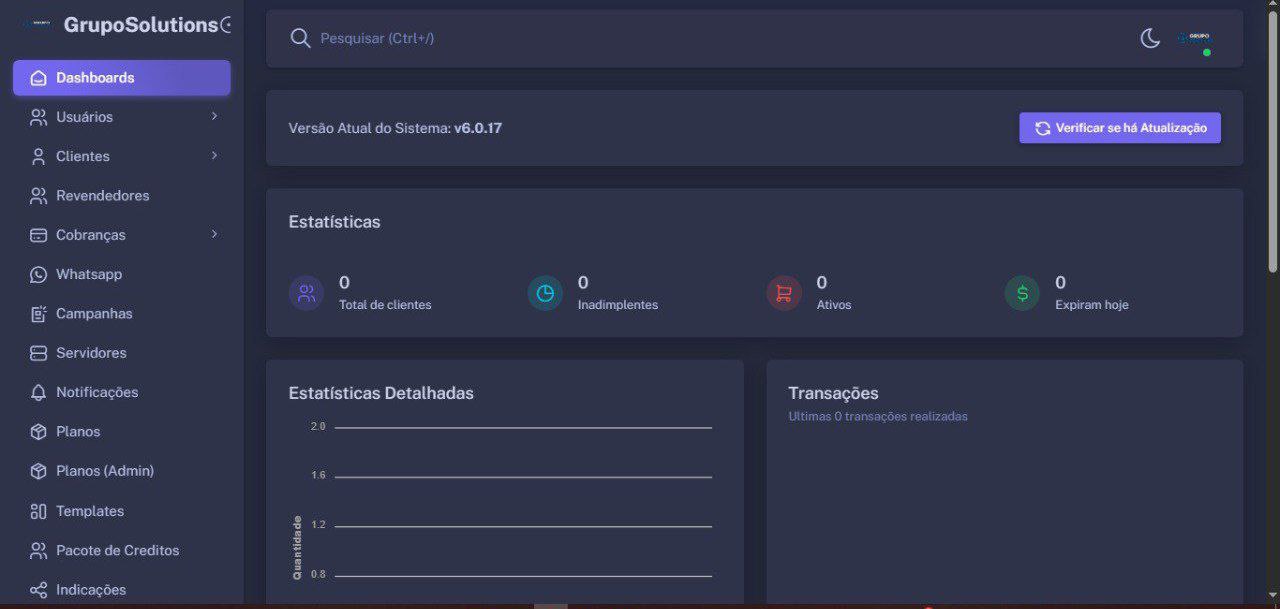Click the search magnifier icon
This screenshot has width=1280, height=609.
point(300,38)
